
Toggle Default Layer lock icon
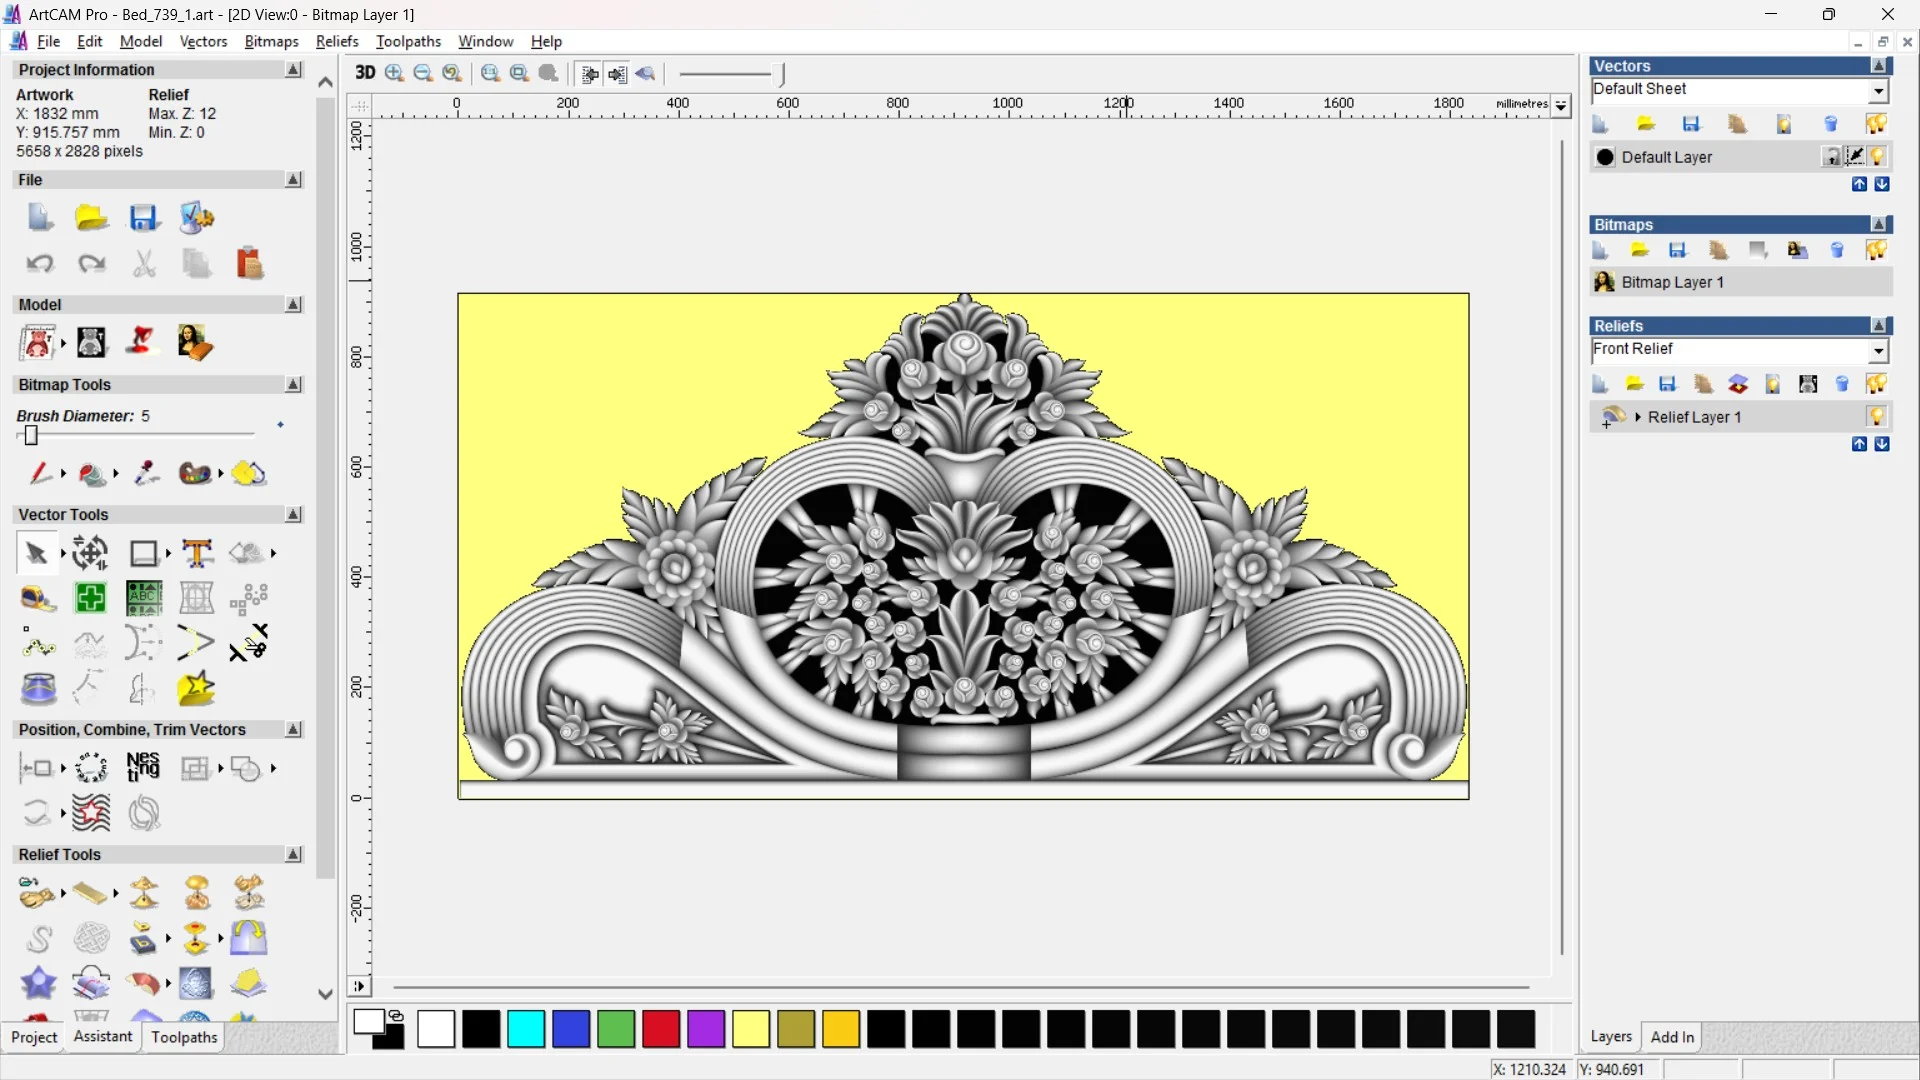pyautogui.click(x=1831, y=157)
